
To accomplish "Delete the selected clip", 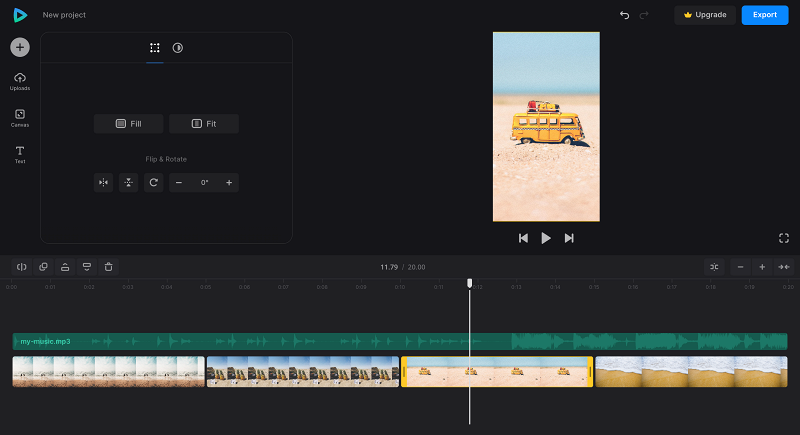I will pos(108,267).
